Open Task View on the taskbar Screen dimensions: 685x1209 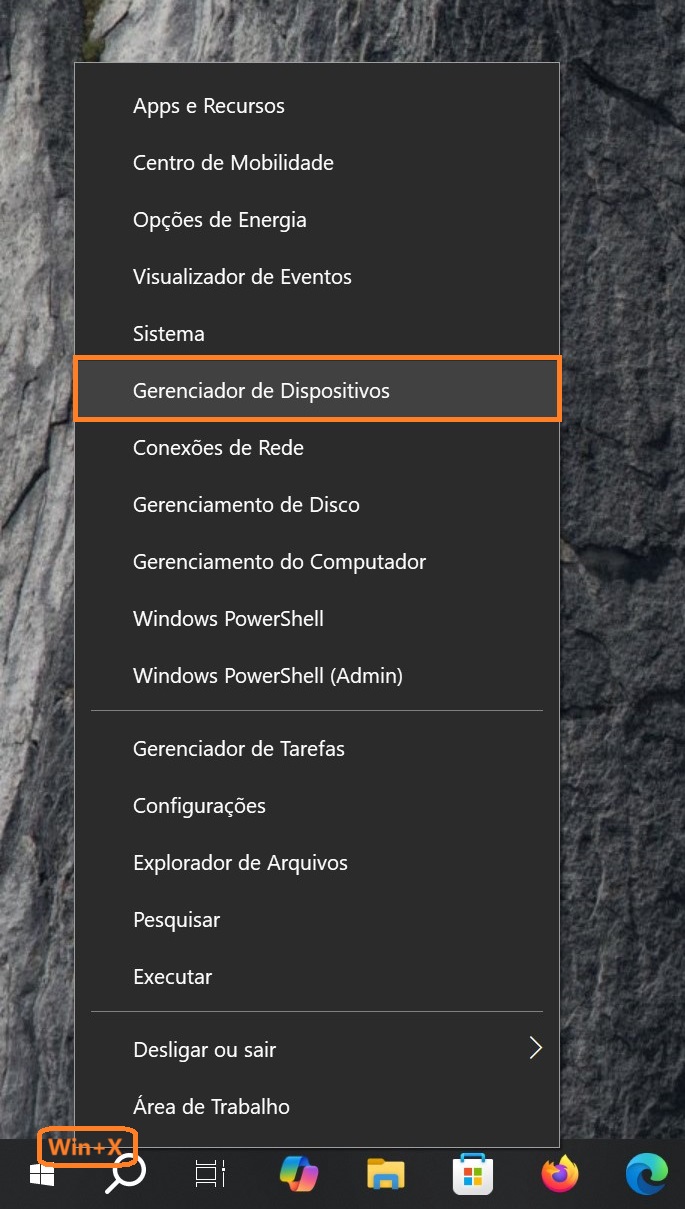[210, 1174]
